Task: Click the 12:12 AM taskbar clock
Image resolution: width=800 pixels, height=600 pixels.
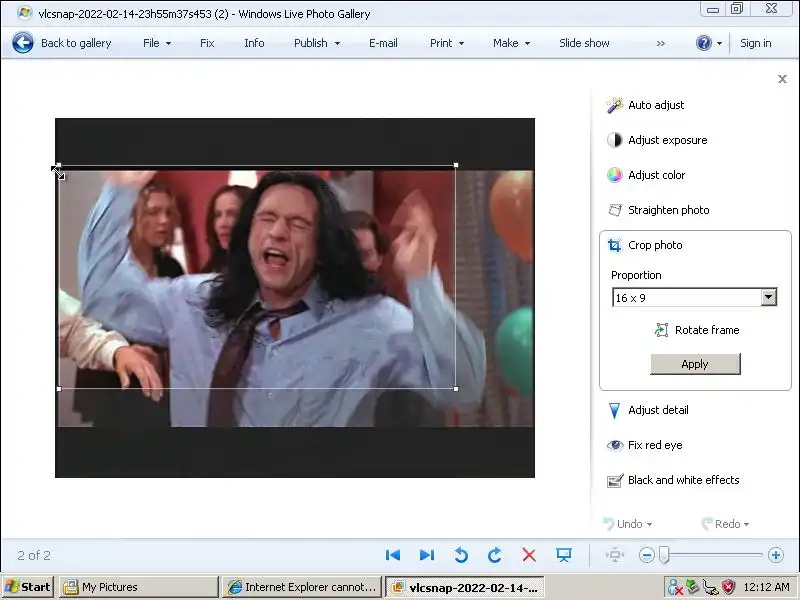Action: tap(766, 587)
